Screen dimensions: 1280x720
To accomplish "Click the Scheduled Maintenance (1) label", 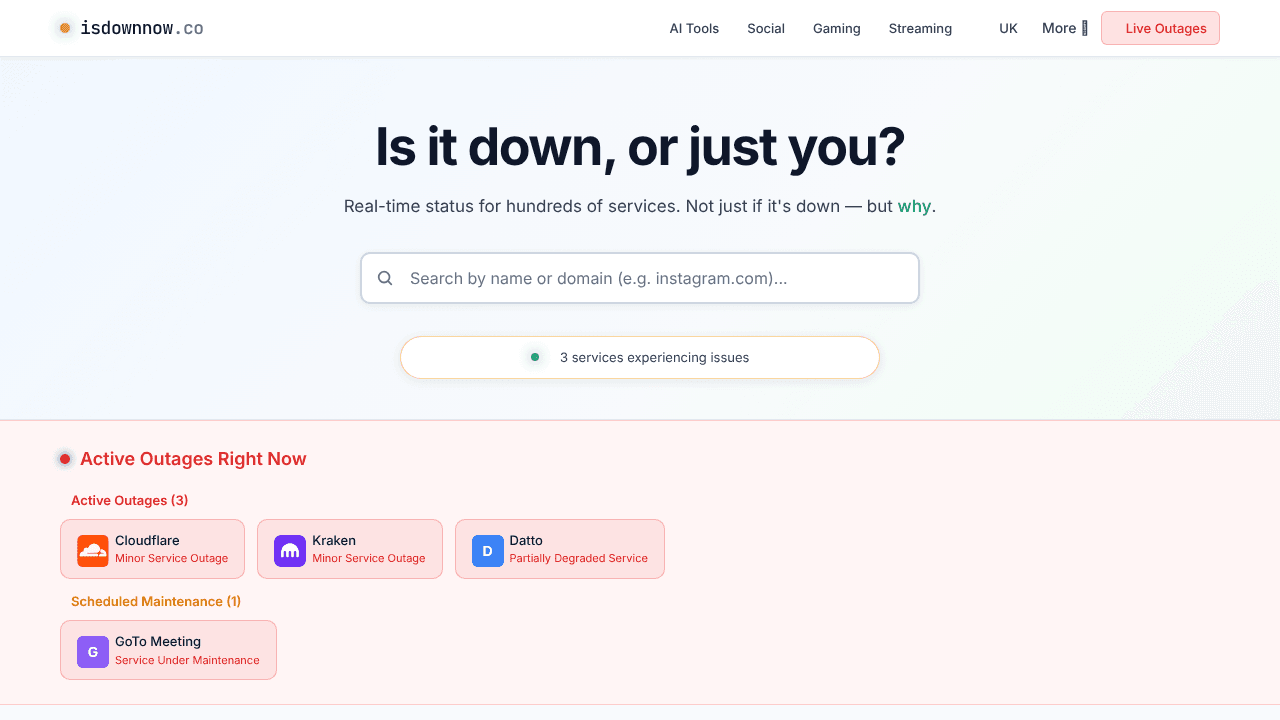I will pos(156,601).
